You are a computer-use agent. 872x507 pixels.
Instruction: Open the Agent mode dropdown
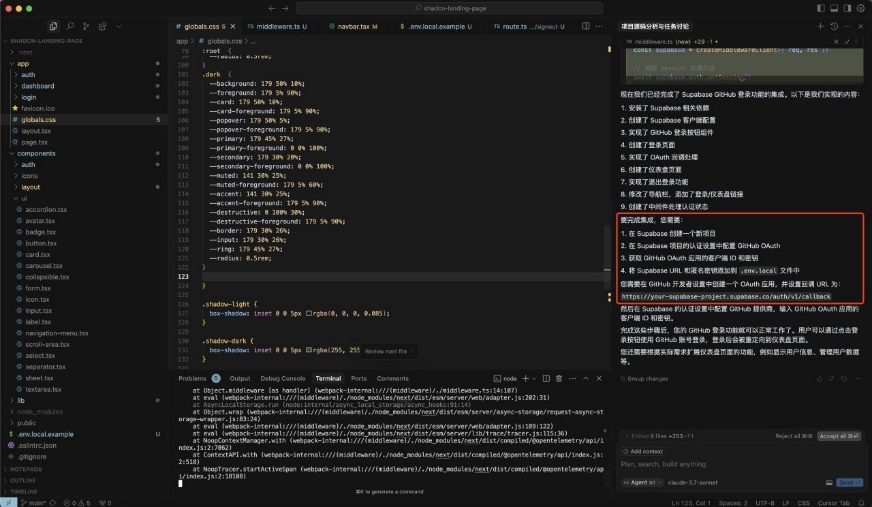pos(638,482)
